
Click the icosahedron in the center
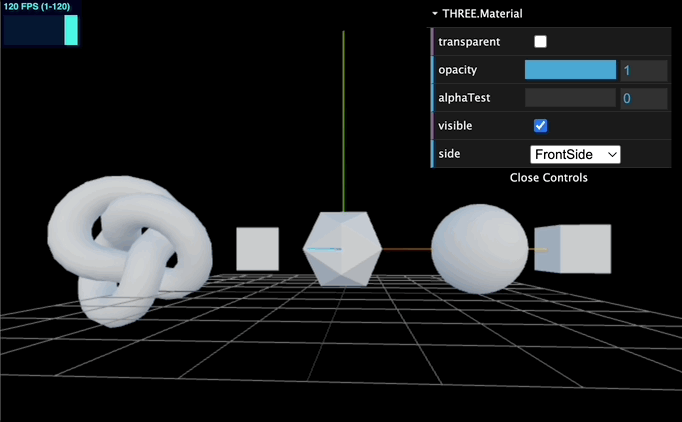click(342, 249)
